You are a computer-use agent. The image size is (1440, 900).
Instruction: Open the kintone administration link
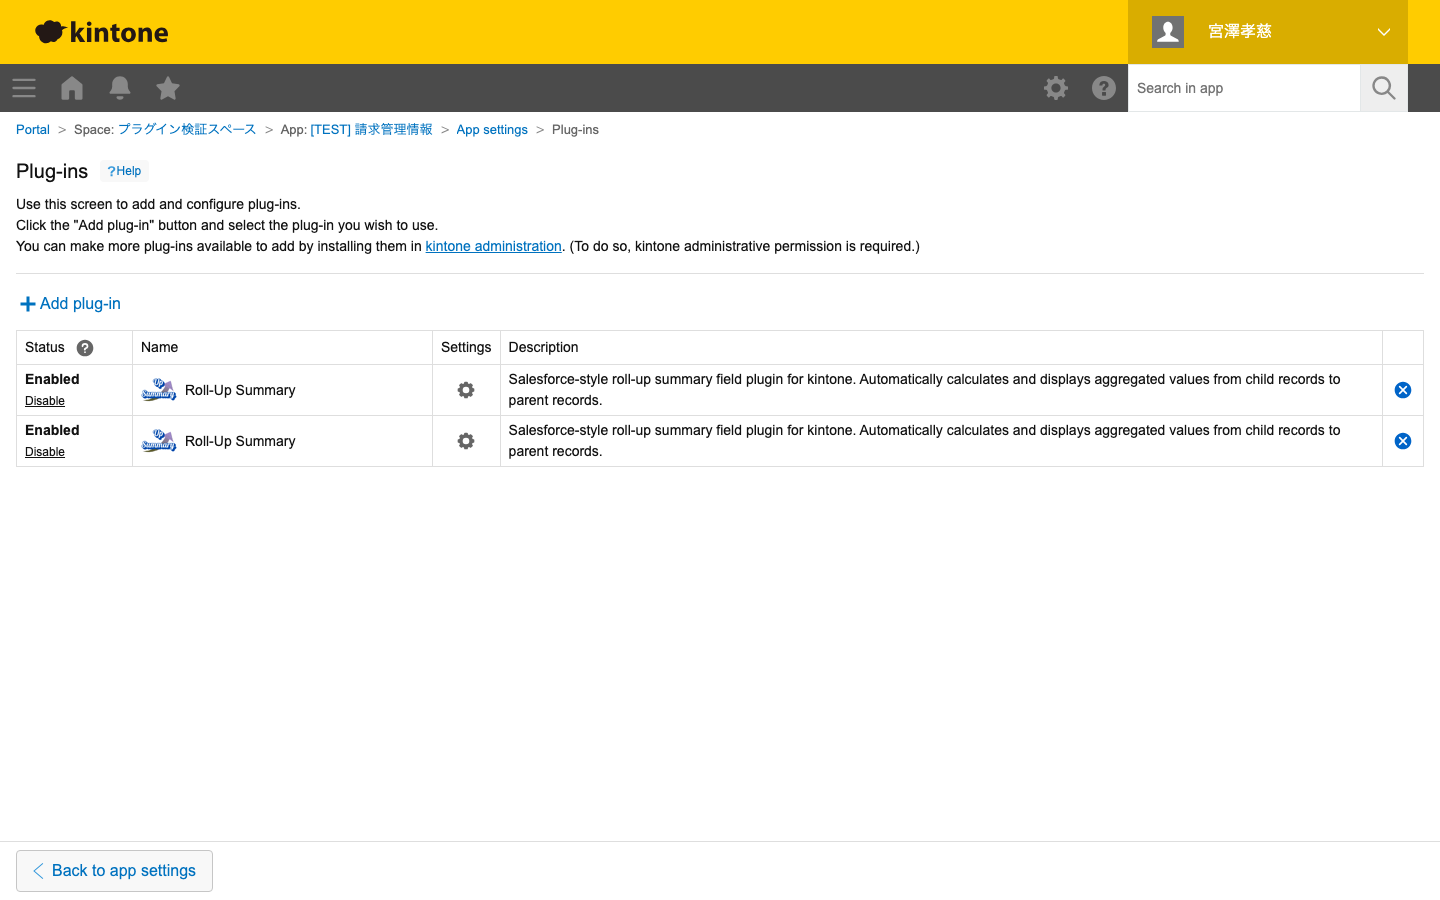coord(493,246)
